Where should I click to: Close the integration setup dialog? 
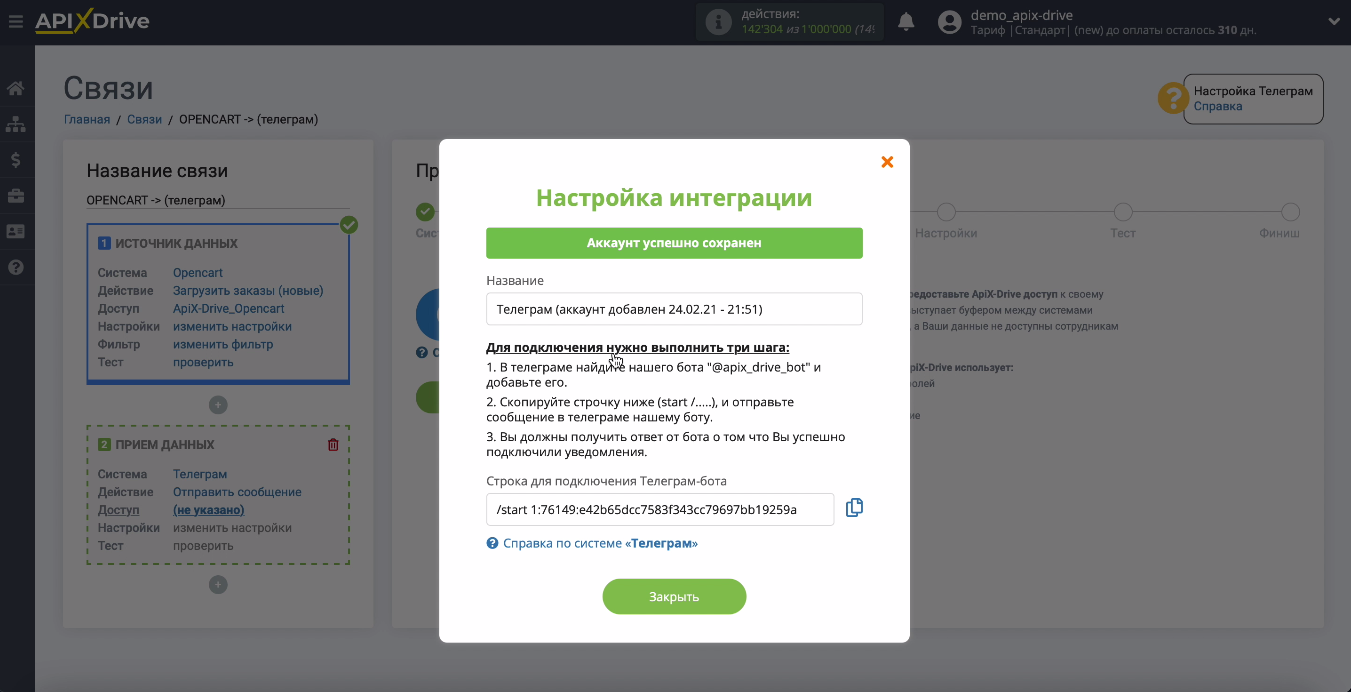point(887,162)
